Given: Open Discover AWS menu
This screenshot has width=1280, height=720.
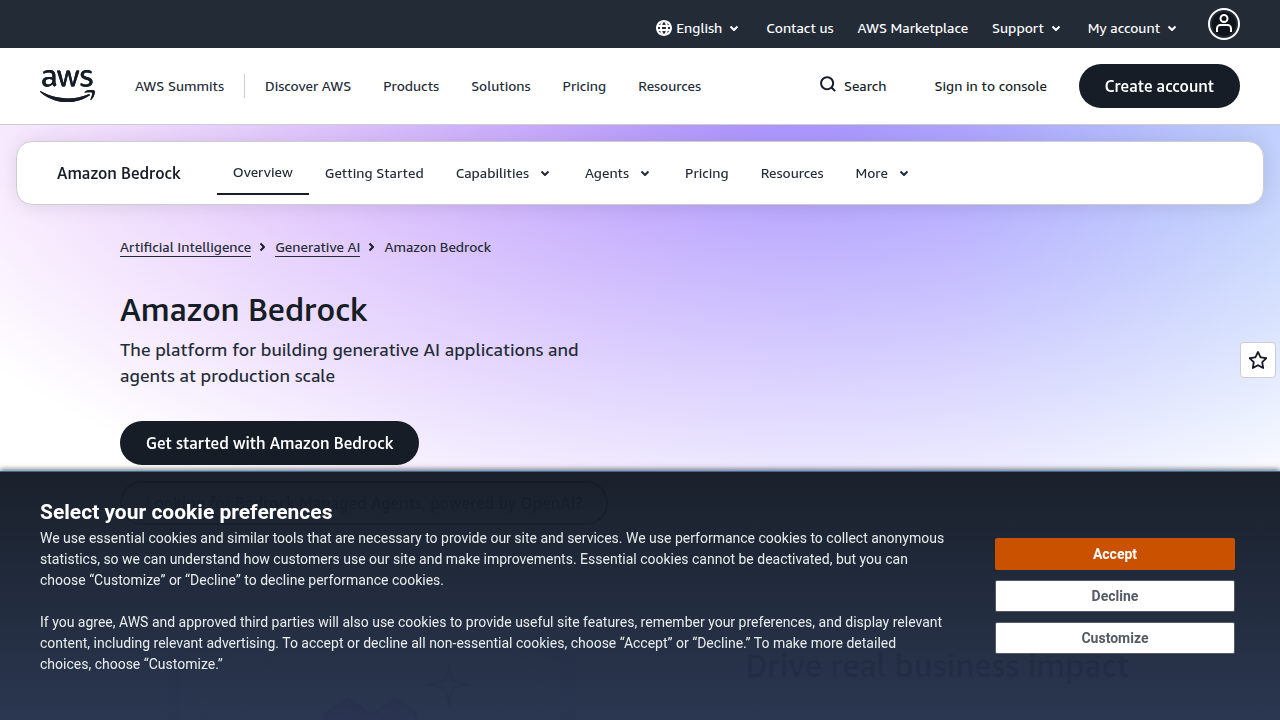Looking at the screenshot, I should 308,86.
